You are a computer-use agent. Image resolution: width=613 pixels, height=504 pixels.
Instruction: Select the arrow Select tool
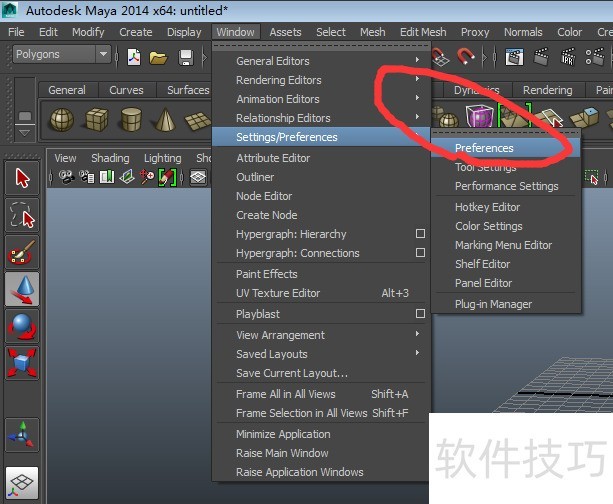[22, 178]
